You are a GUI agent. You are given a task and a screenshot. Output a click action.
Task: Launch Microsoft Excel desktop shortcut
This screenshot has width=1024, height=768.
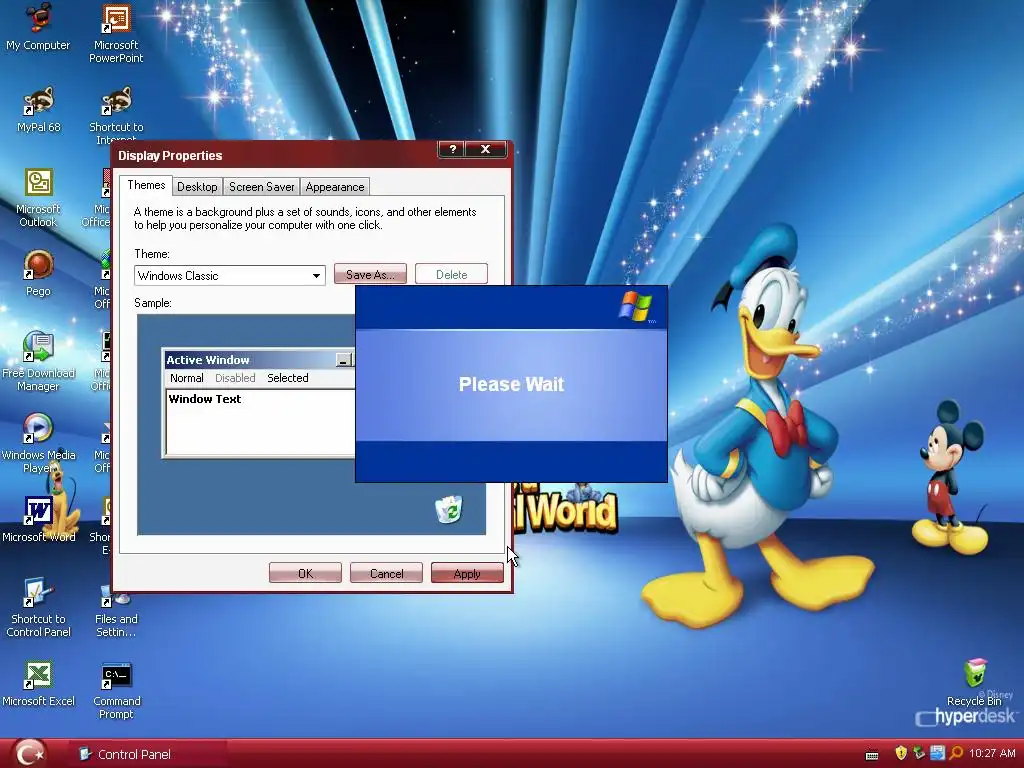pos(39,683)
